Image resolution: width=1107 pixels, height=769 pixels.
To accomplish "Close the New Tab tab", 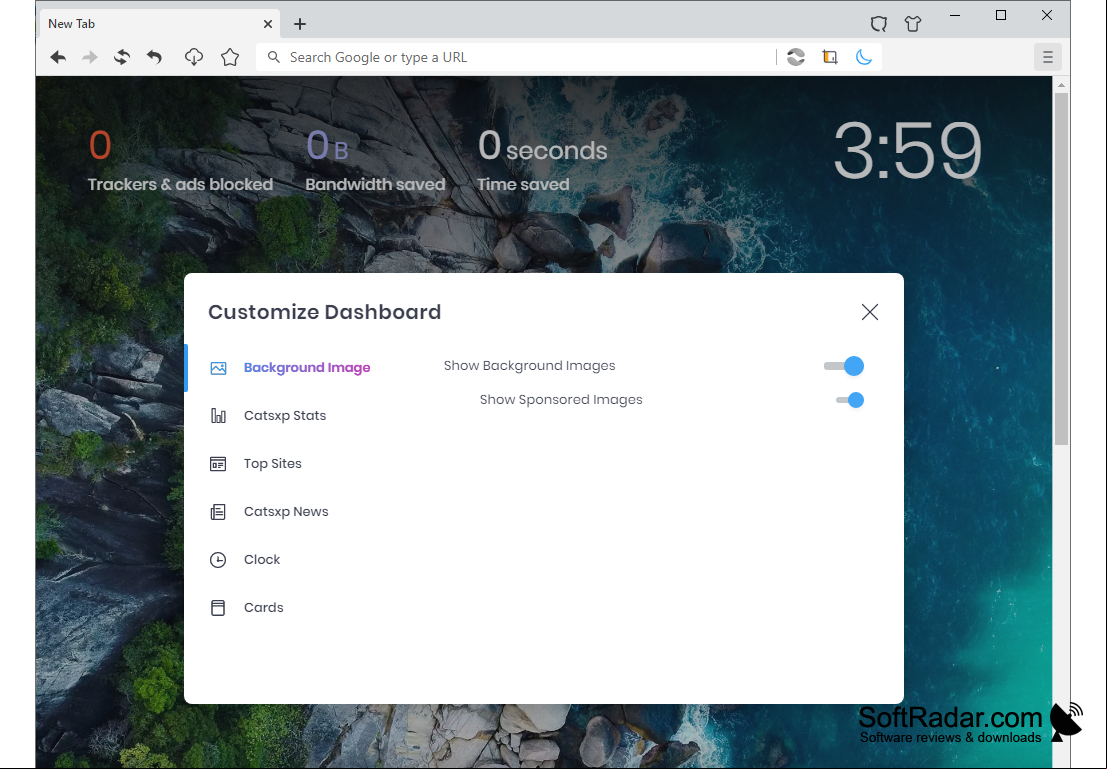I will click(x=268, y=24).
